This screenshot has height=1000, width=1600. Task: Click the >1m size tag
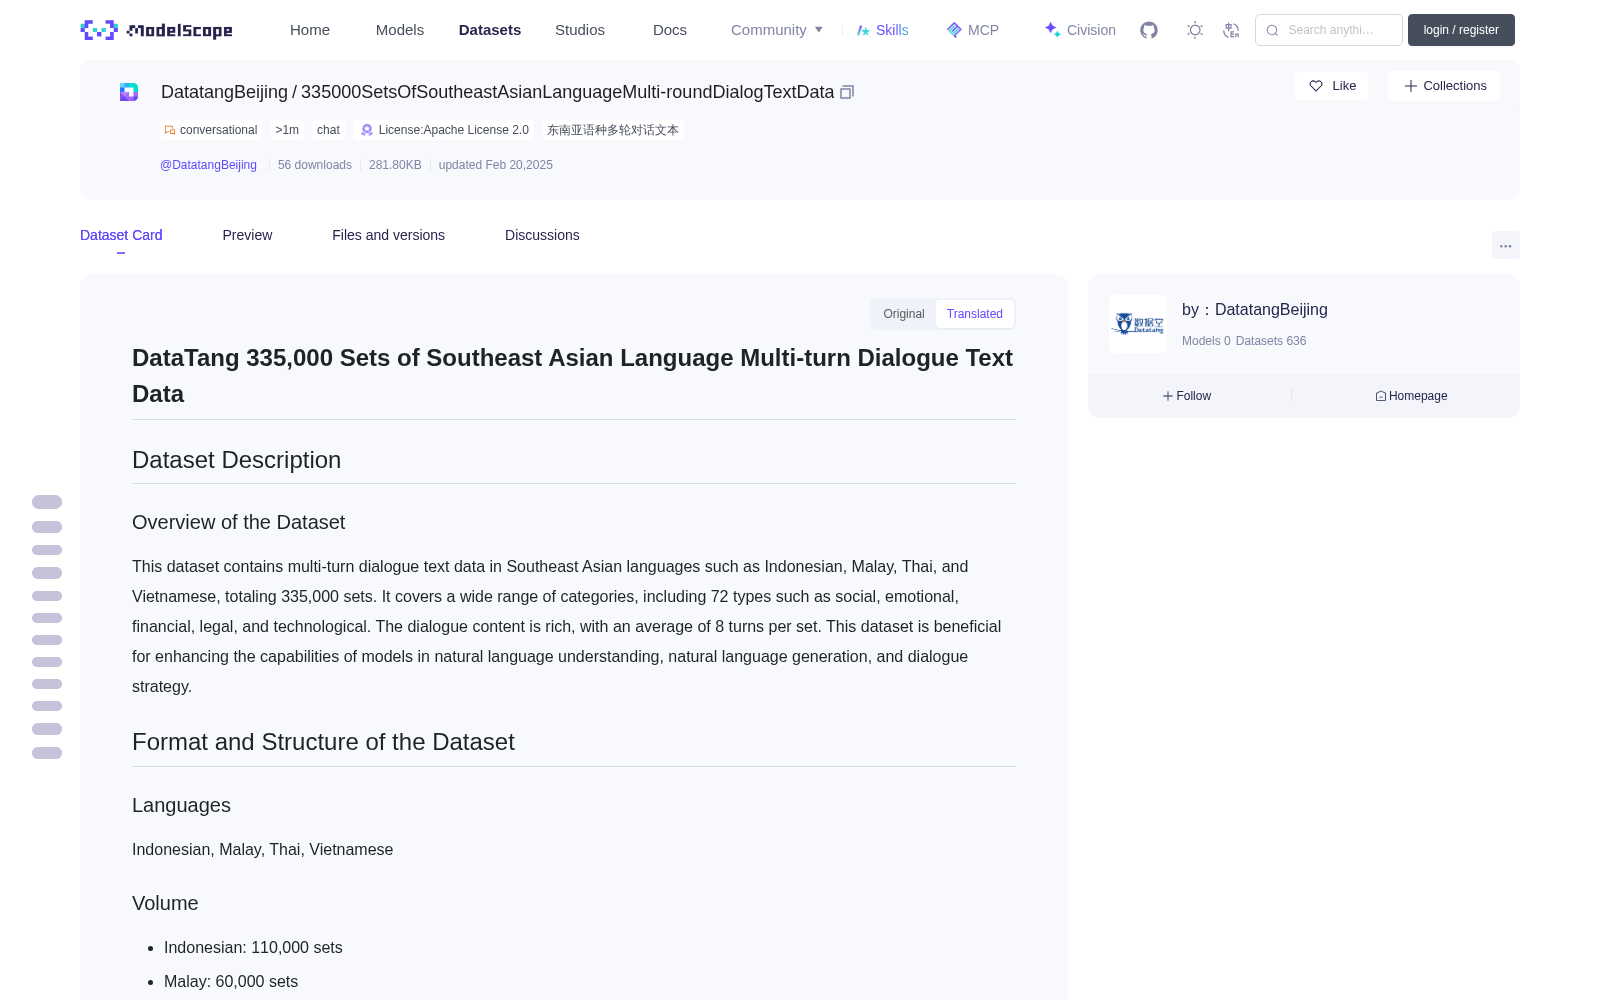(287, 130)
